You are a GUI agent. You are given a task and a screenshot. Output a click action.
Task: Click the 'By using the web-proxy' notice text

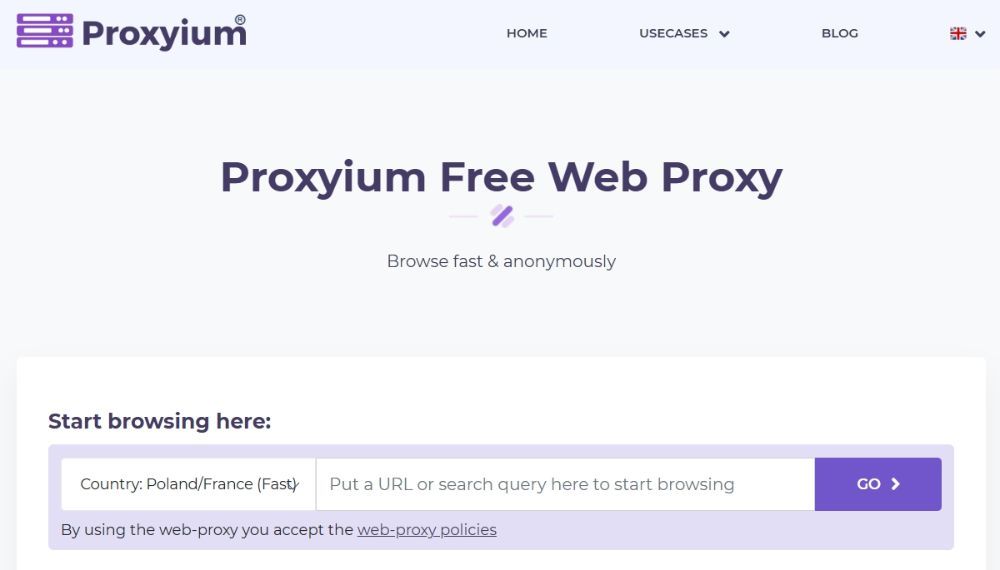click(x=207, y=530)
